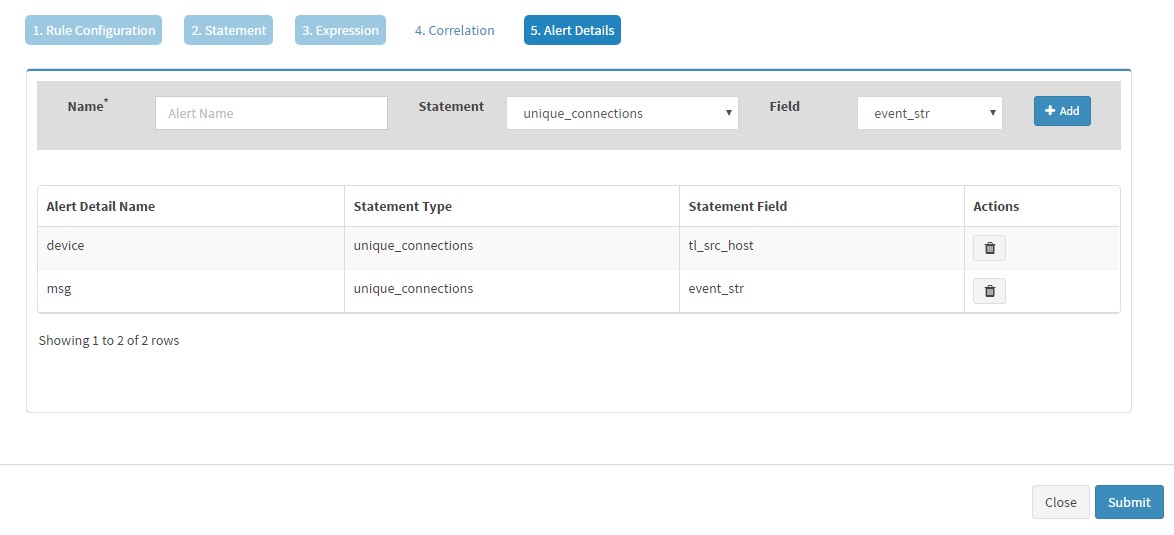Select the Correlation step tab
The height and width of the screenshot is (535, 1174).
[454, 31]
